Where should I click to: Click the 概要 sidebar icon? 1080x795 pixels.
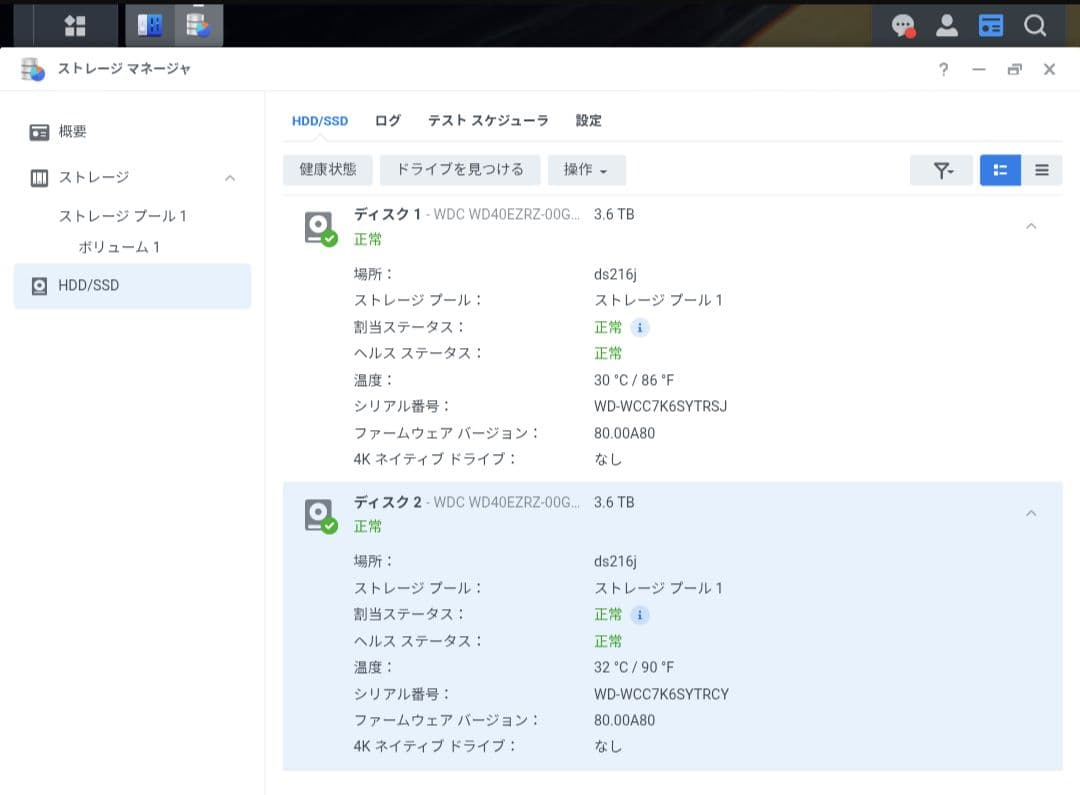point(39,131)
